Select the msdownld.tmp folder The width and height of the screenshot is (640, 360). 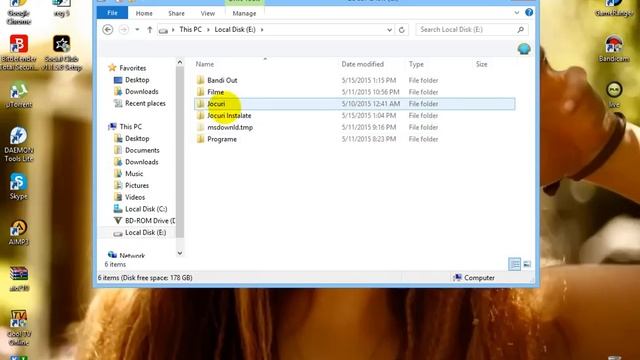[x=230, y=127]
